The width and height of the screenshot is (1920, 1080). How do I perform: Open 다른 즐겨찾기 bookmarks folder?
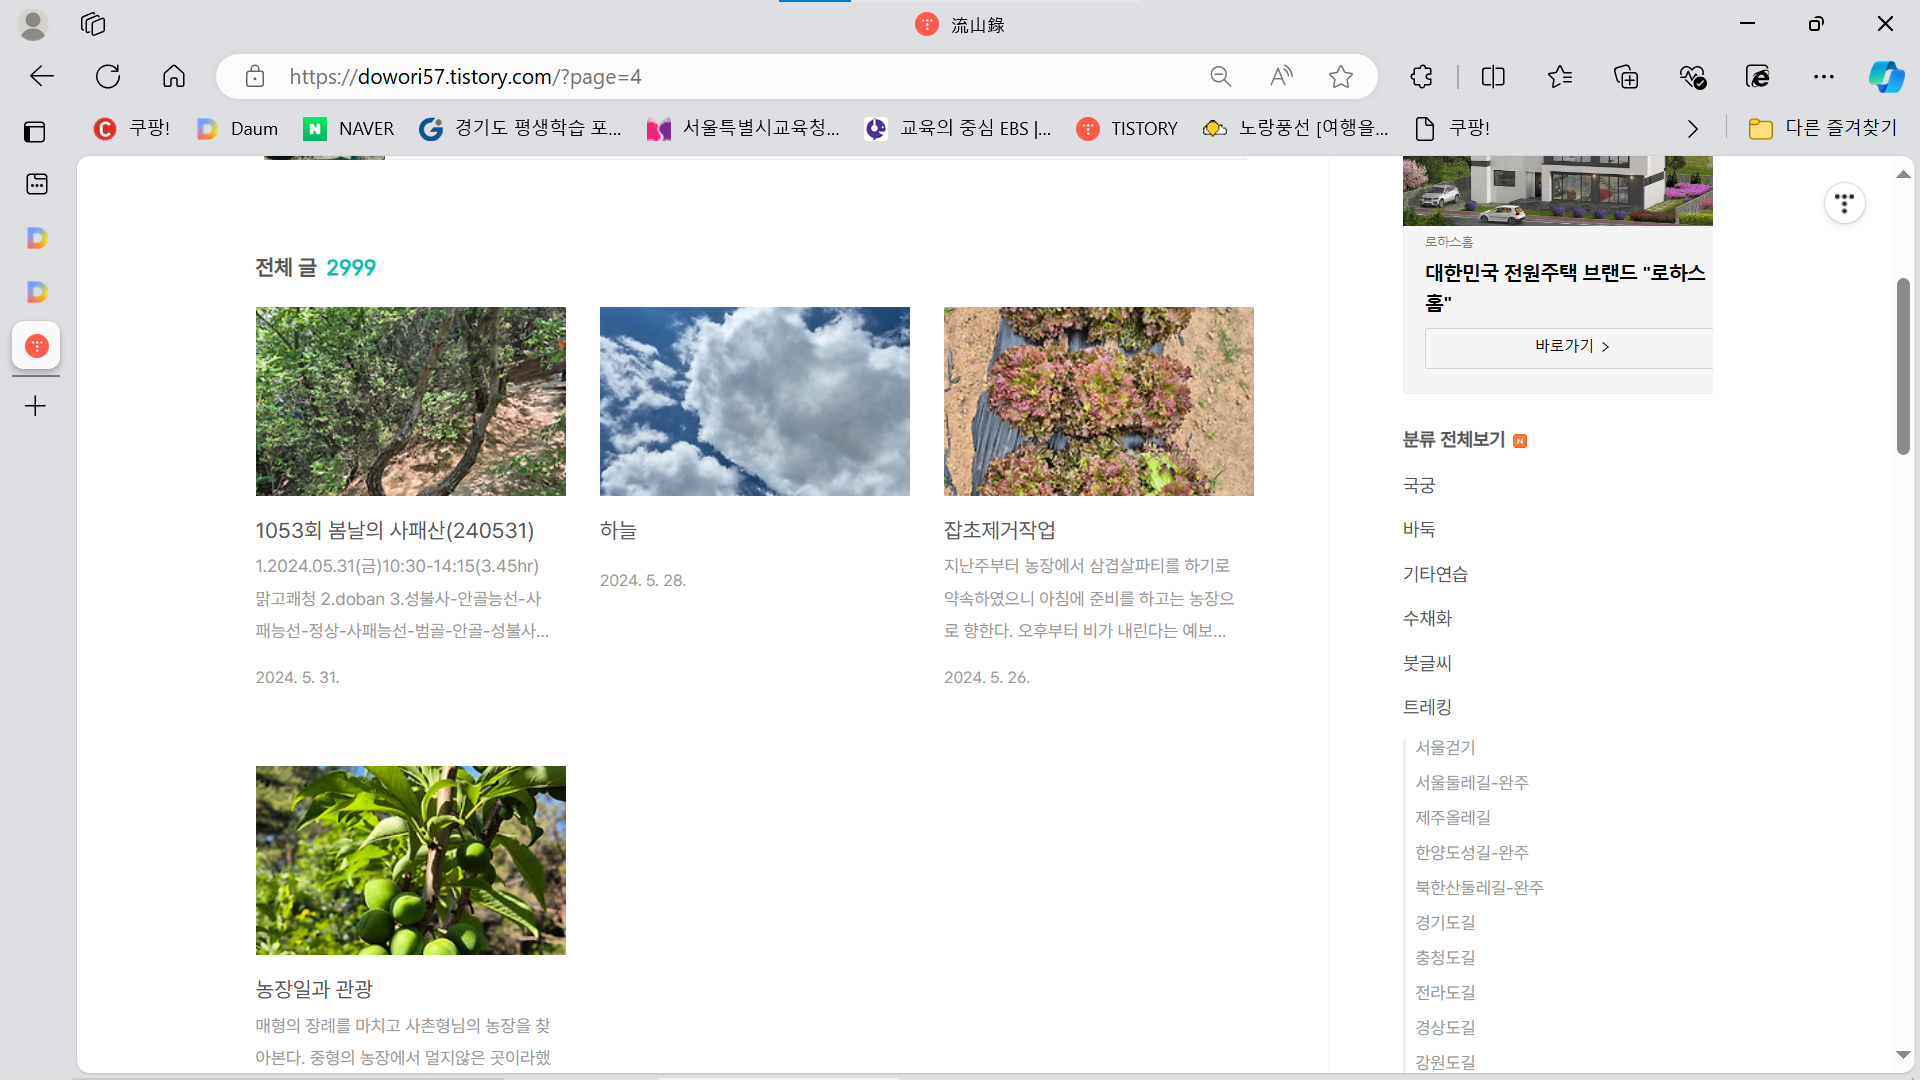[1822, 128]
